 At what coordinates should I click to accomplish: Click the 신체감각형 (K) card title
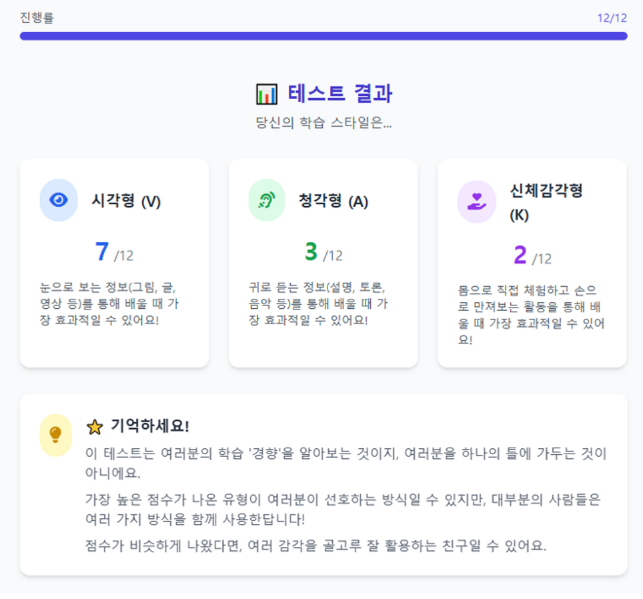[546, 201]
